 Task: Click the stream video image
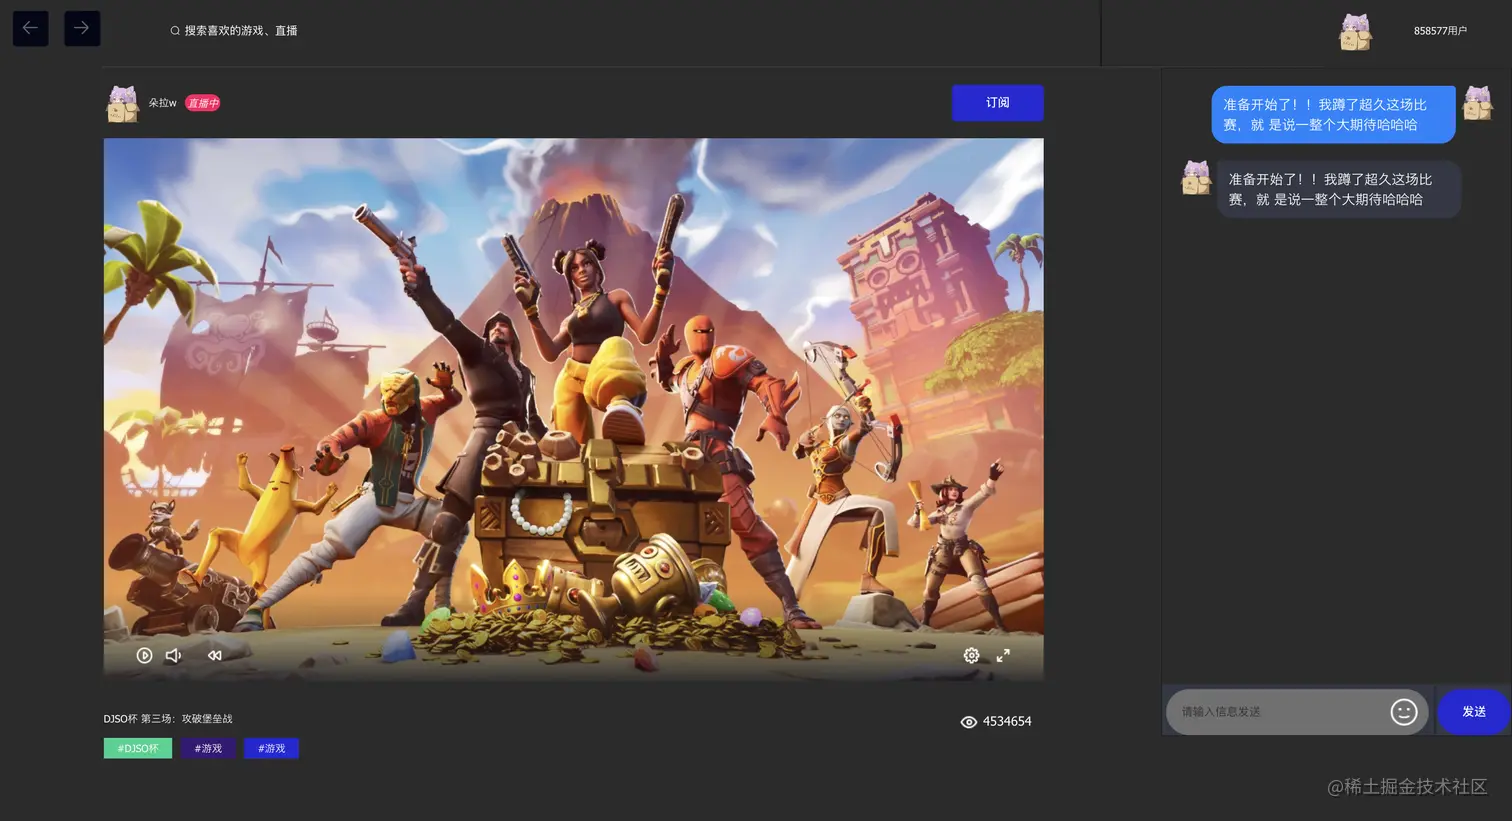(x=573, y=410)
